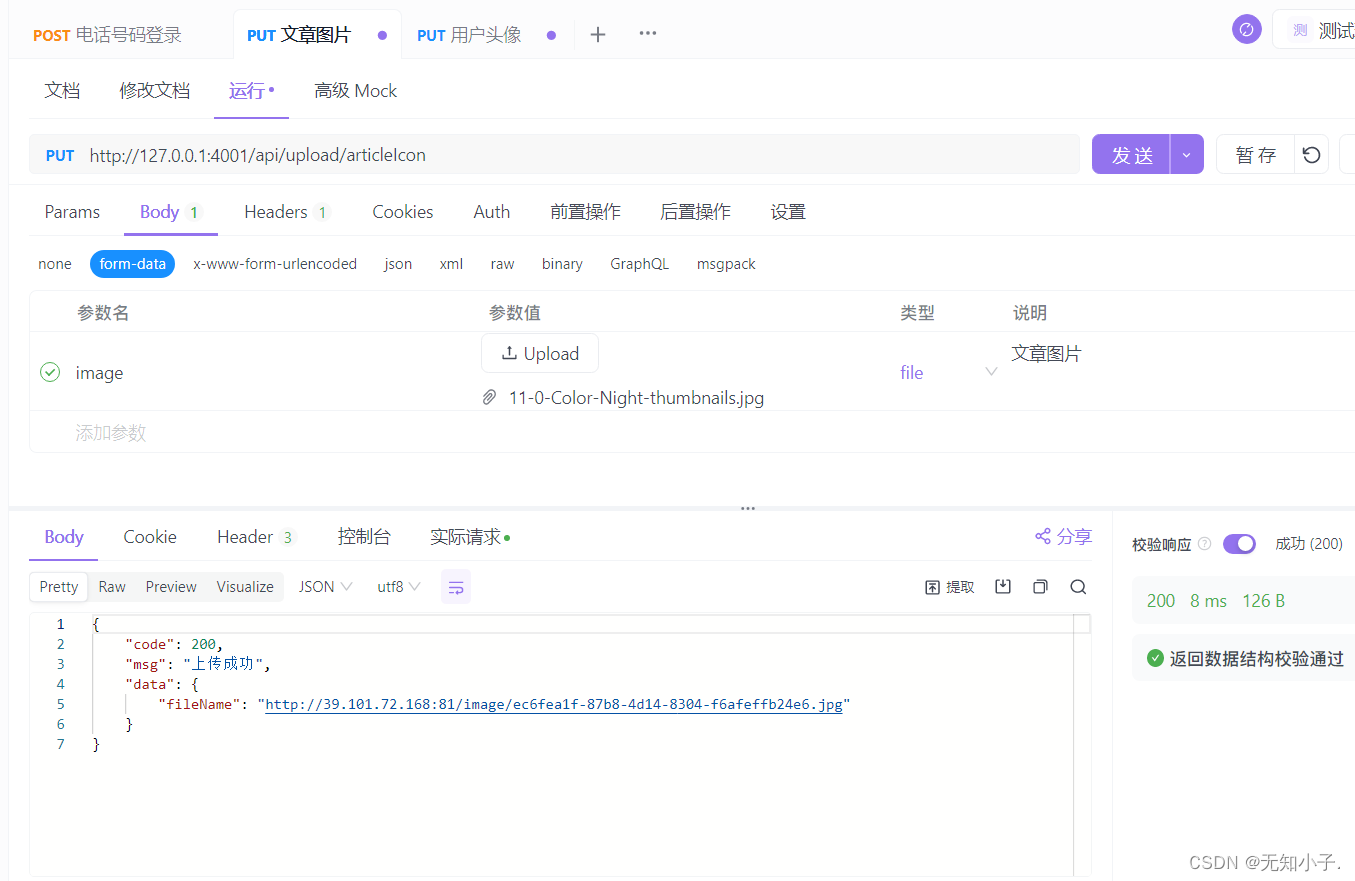Select GraphQL body type
This screenshot has width=1355, height=881.
[x=640, y=264]
